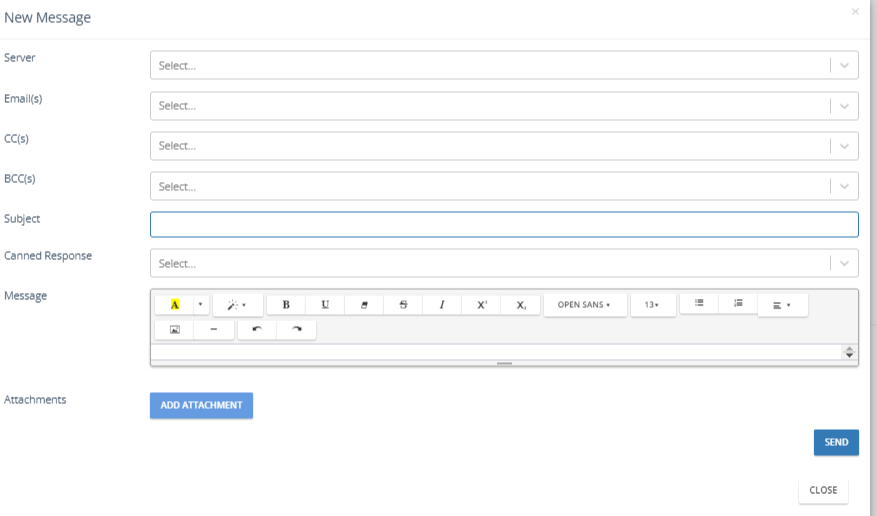Toggle italic text formatting

(x=442, y=305)
